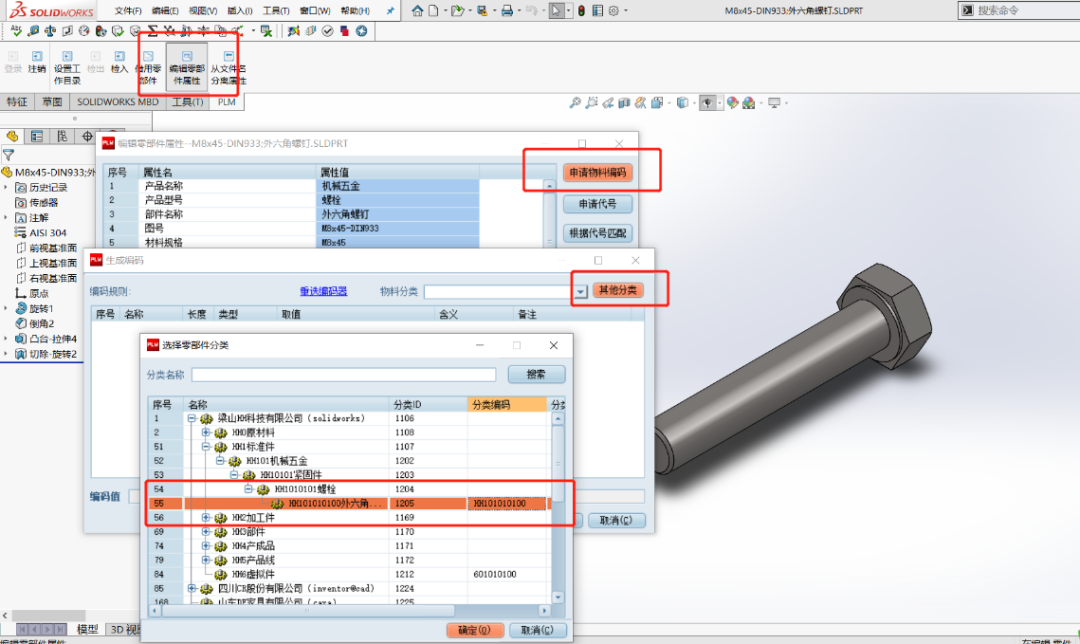Click the Select cursor tool icon

(x=556, y=10)
